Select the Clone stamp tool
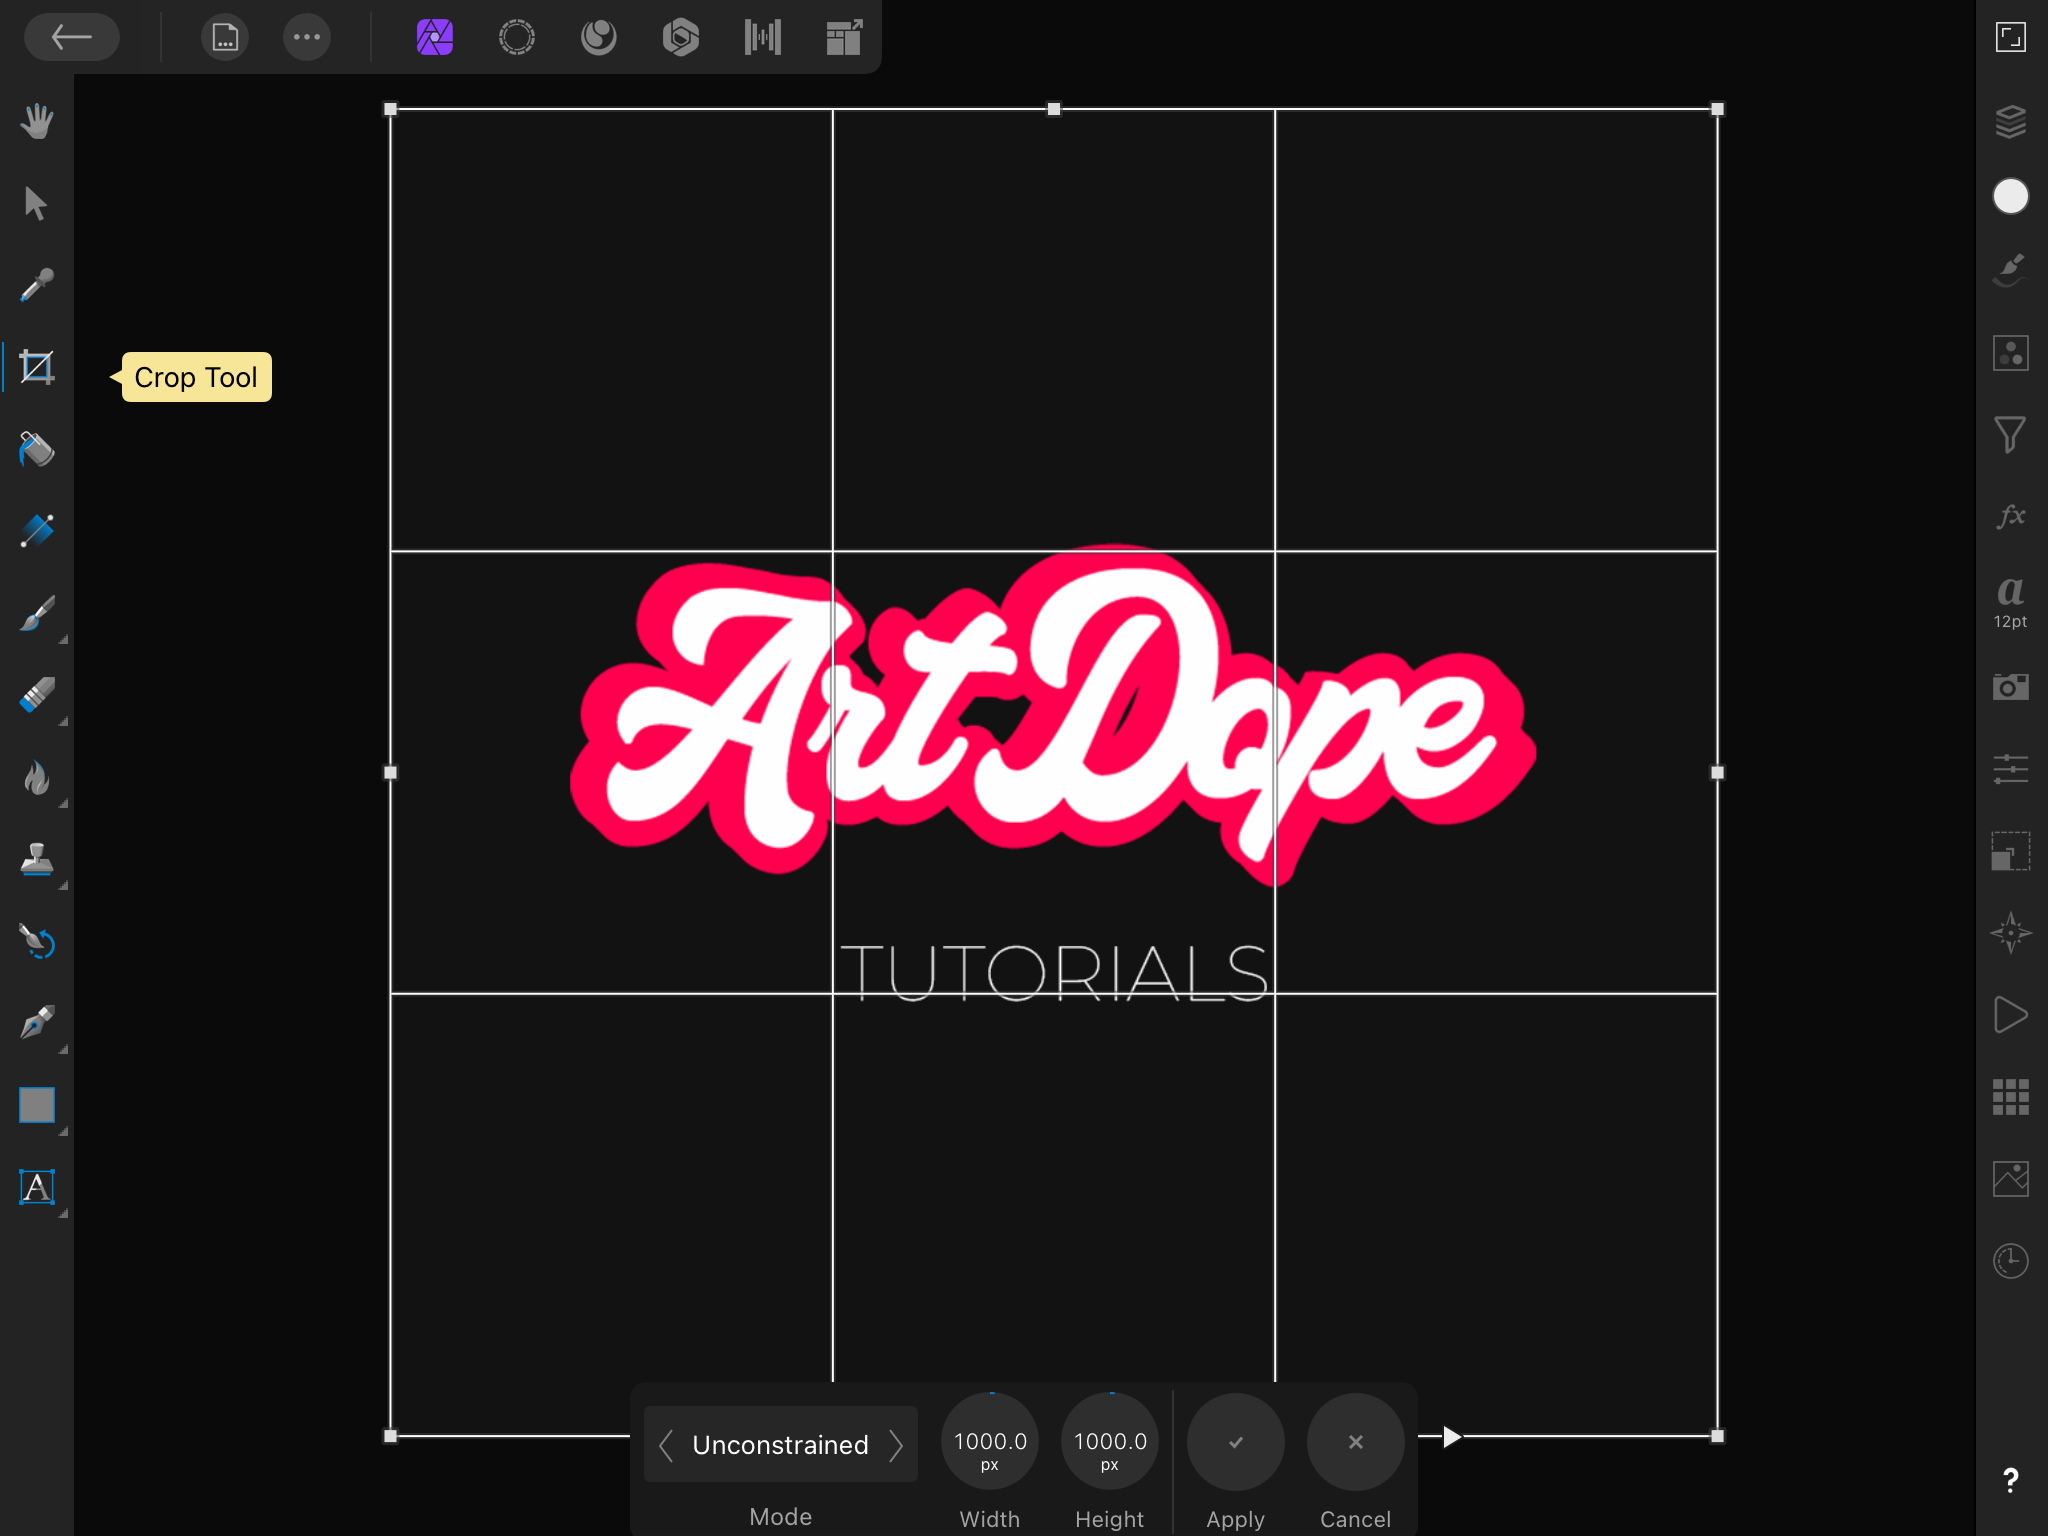Viewport: 2048px width, 1536px height. pyautogui.click(x=37, y=860)
